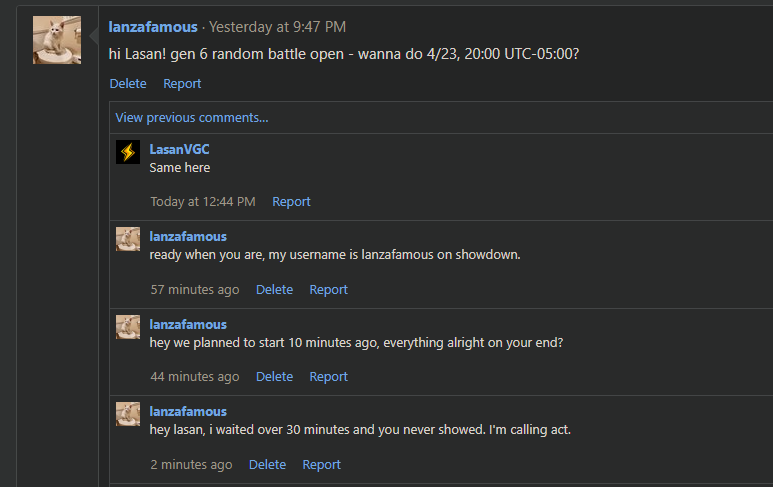The height and width of the screenshot is (487, 773).
Task: Report the comment posted 57 minutes ago
Action: (328, 290)
